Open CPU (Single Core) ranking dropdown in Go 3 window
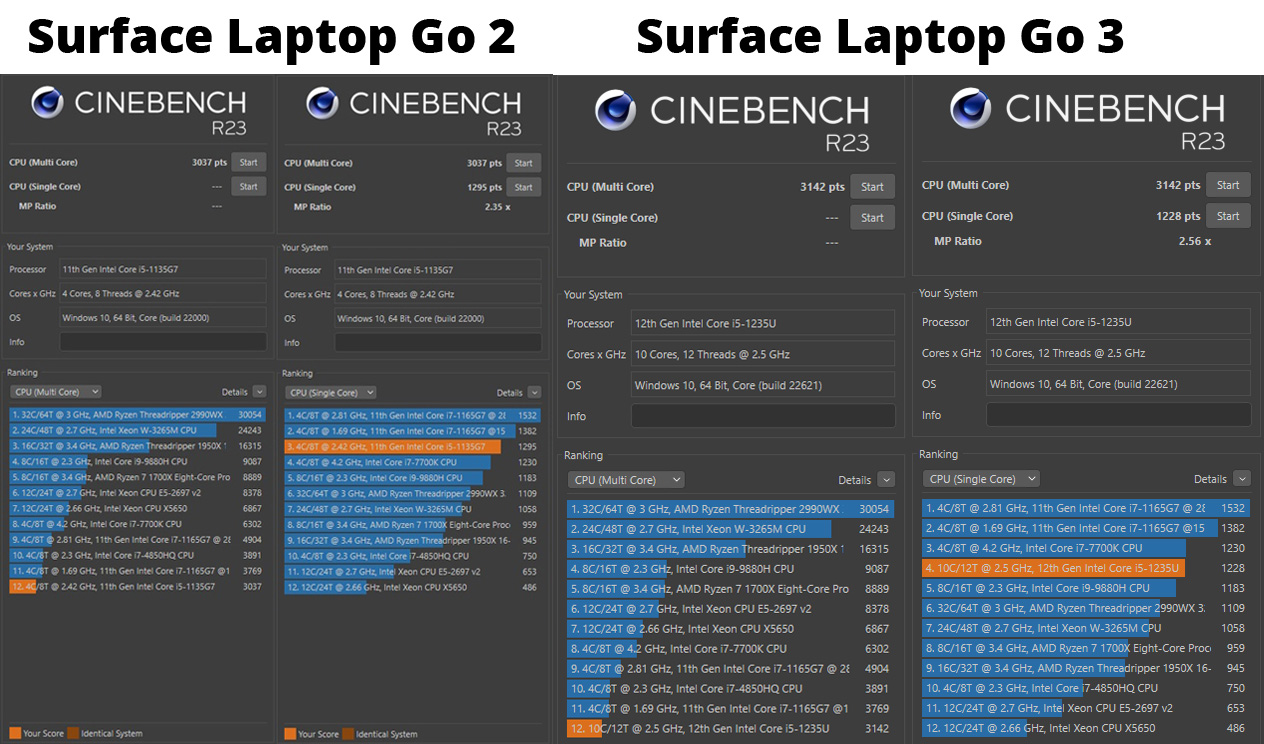This screenshot has height=744, width=1264. pyautogui.click(x=981, y=479)
